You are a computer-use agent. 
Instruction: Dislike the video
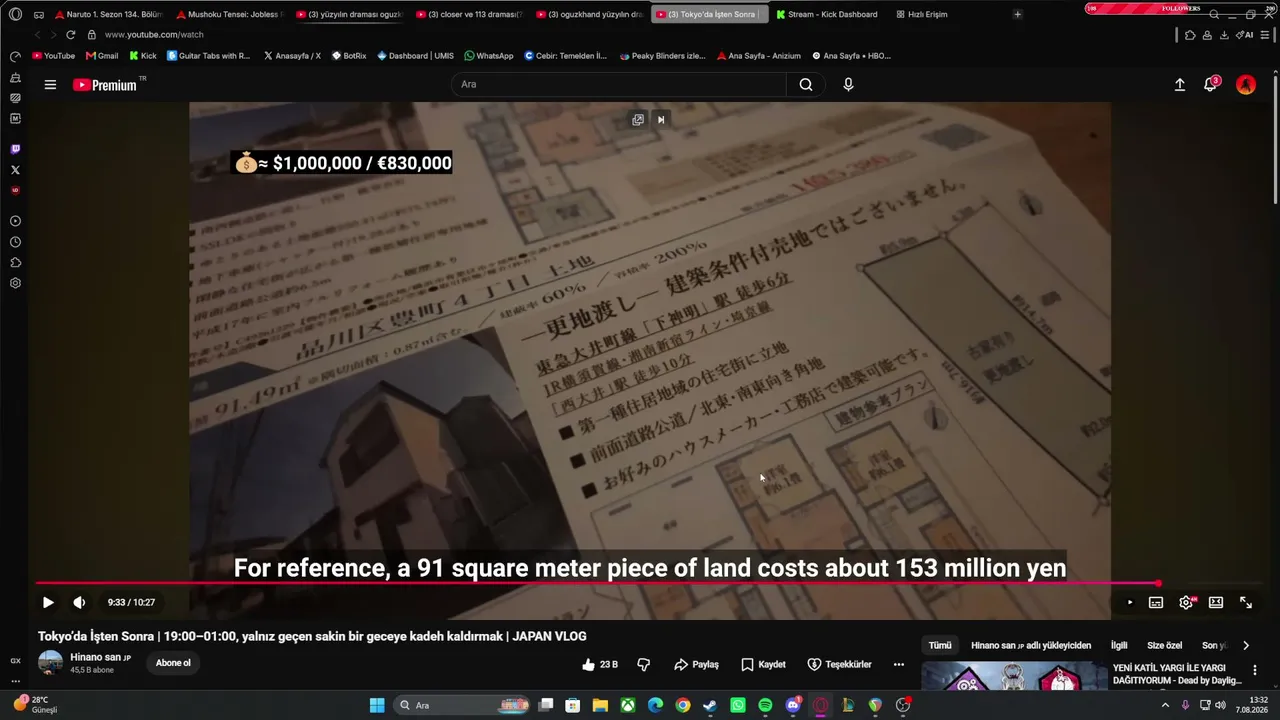[644, 664]
